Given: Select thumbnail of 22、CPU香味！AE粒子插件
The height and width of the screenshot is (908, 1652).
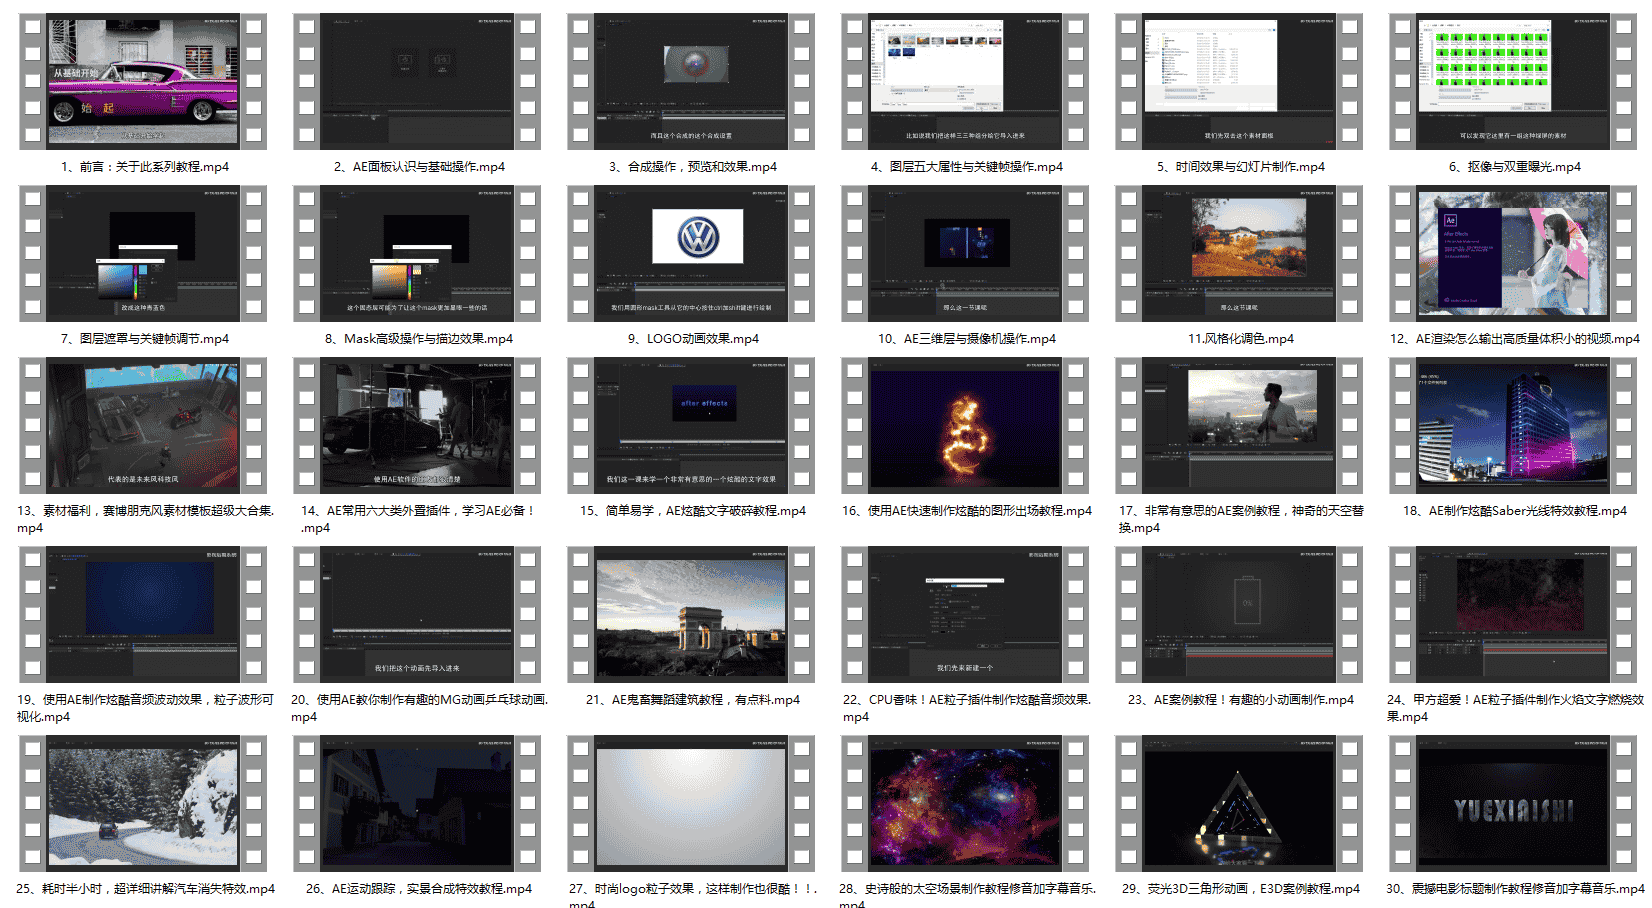Looking at the screenshot, I should pyautogui.click(x=965, y=615).
